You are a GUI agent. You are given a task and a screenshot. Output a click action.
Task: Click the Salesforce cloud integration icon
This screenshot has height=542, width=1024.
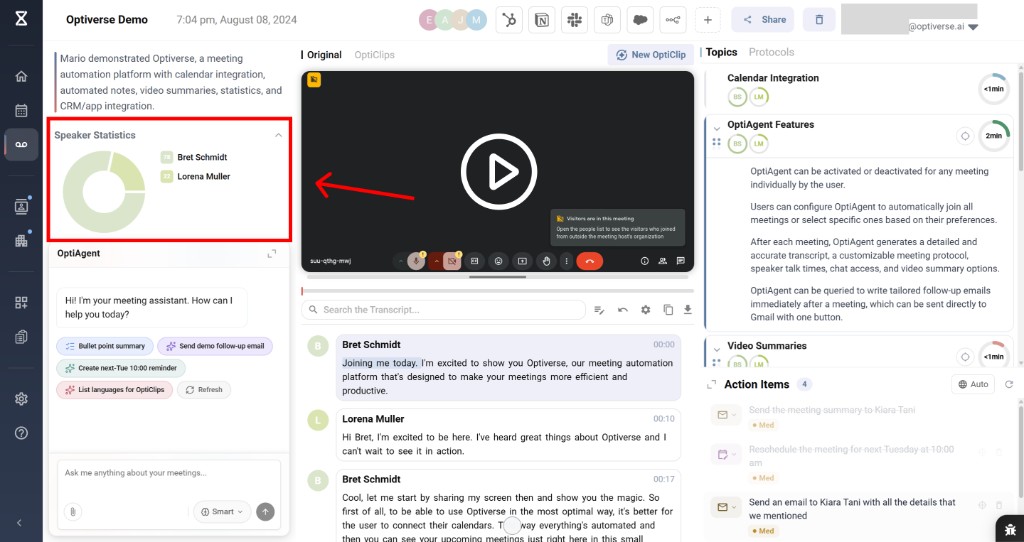click(640, 20)
